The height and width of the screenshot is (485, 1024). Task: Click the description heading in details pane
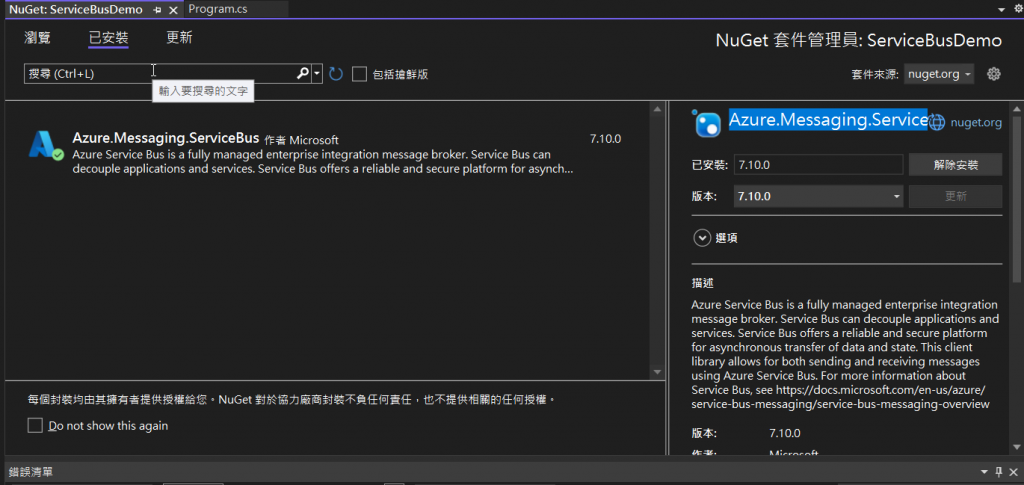pyautogui.click(x=703, y=284)
